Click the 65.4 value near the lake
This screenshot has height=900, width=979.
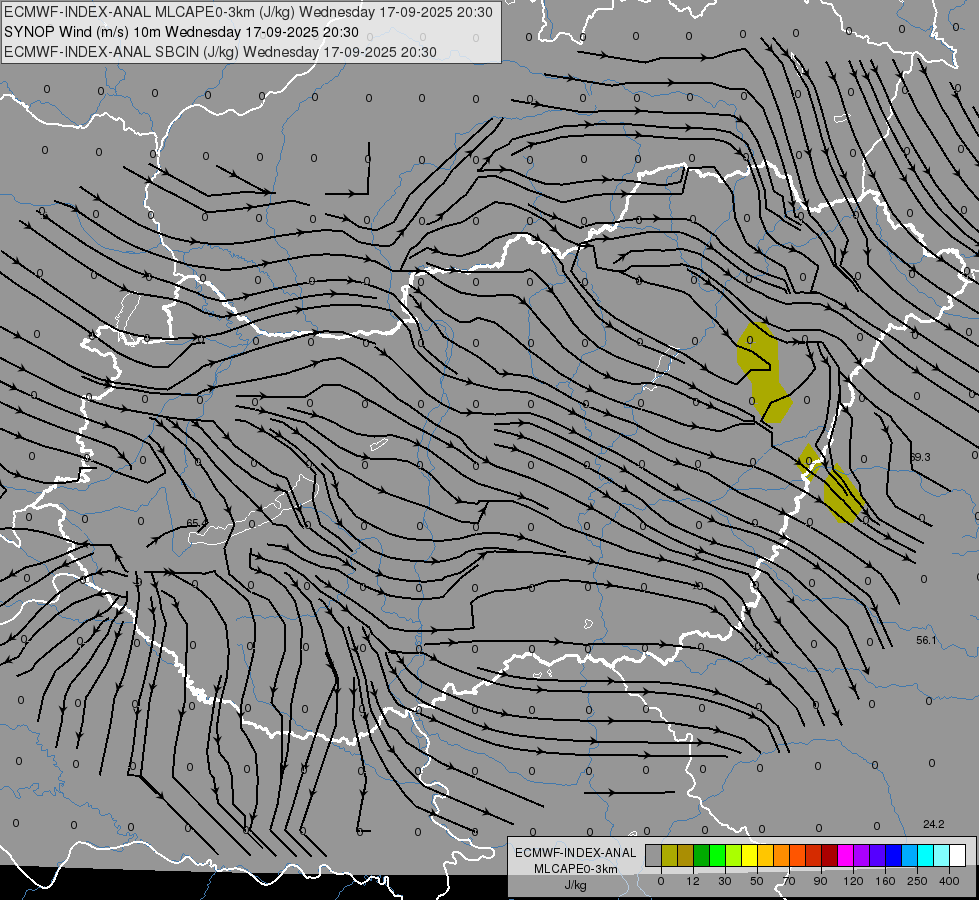coord(197,523)
